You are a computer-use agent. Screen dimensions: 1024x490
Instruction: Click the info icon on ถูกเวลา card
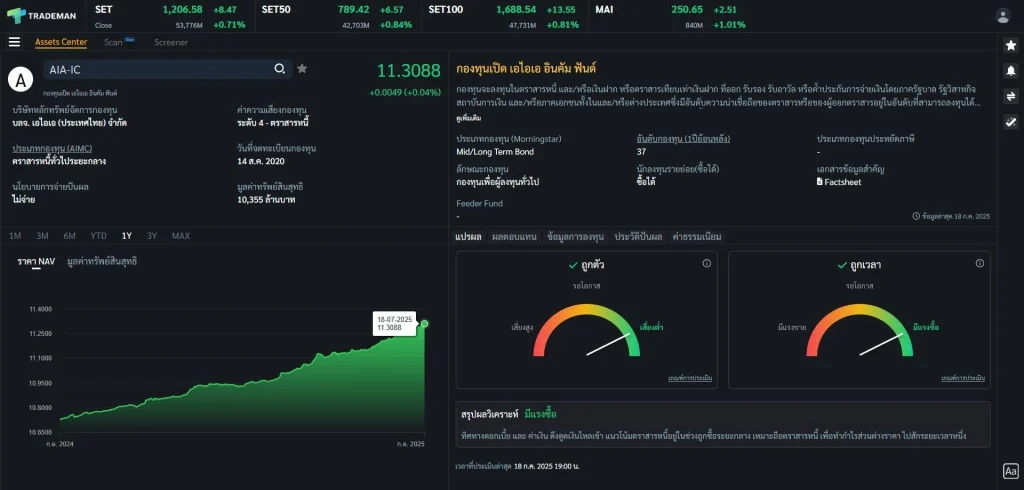(x=979, y=263)
